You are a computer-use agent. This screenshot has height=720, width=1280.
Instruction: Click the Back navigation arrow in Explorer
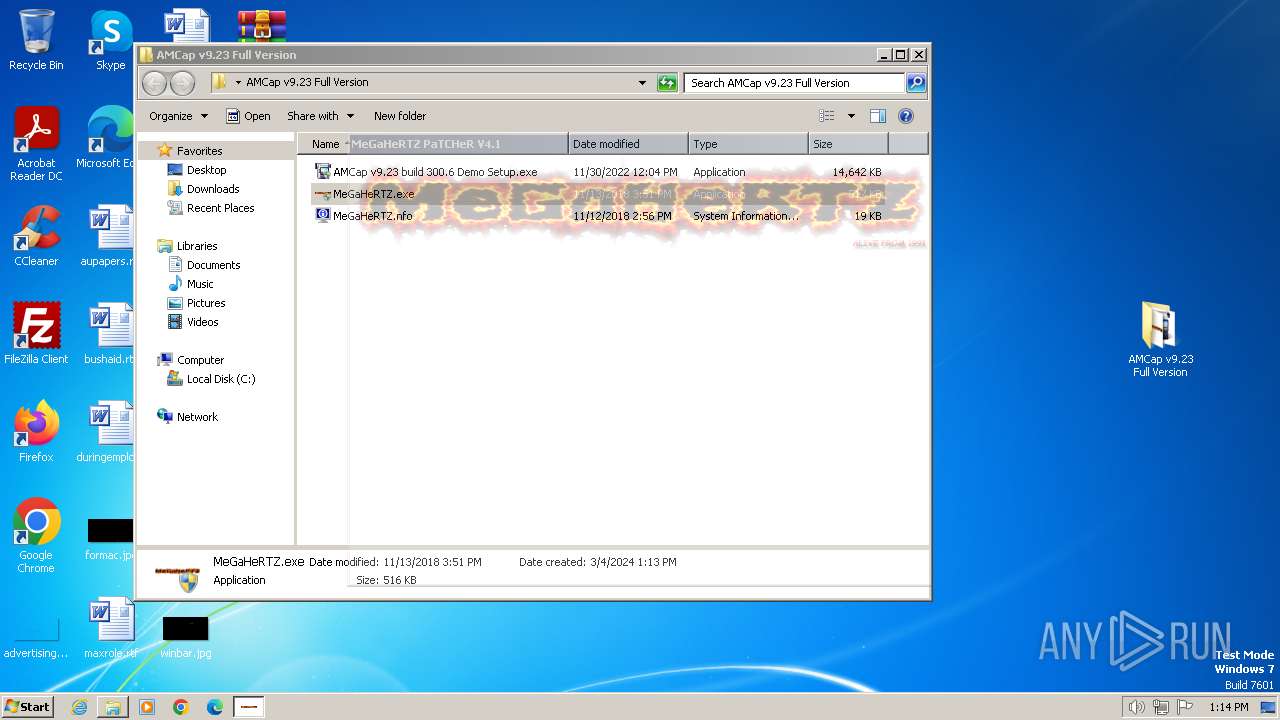(x=154, y=83)
